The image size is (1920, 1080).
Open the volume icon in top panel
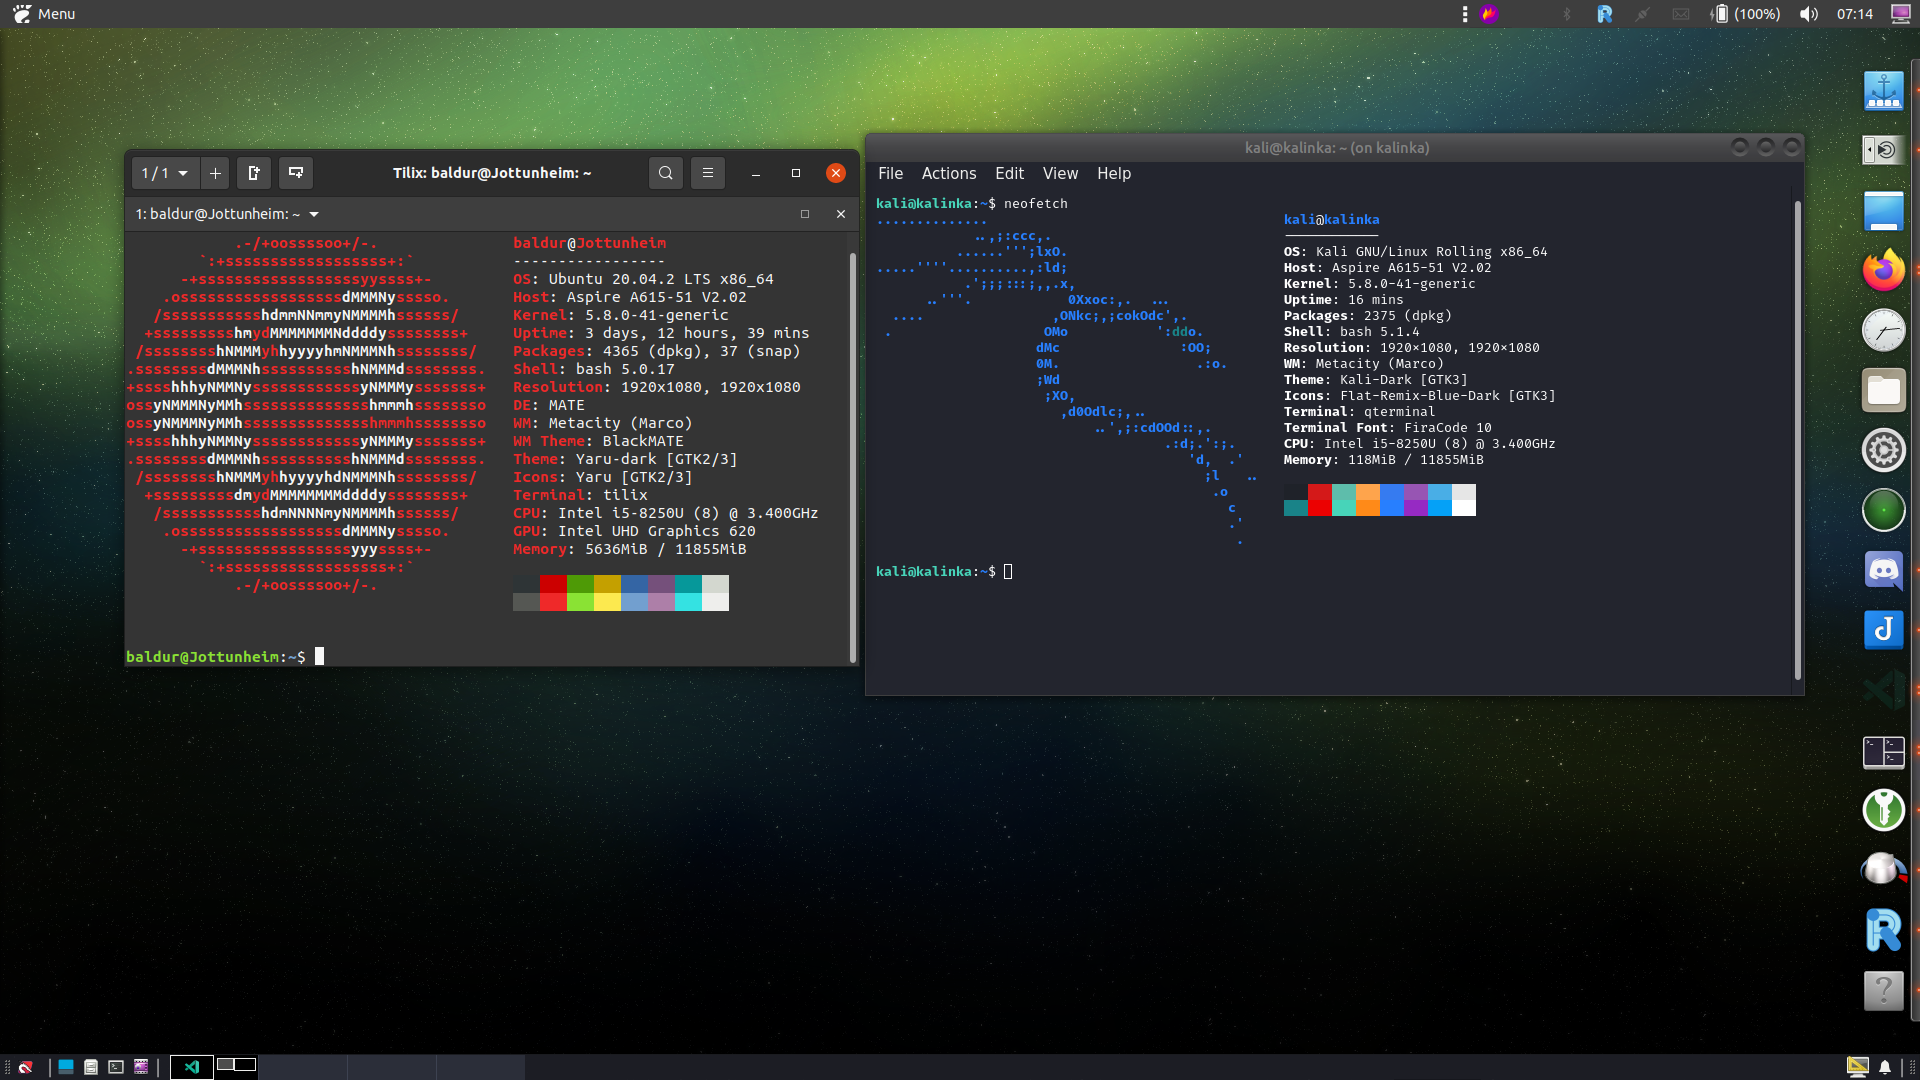[x=1809, y=14]
